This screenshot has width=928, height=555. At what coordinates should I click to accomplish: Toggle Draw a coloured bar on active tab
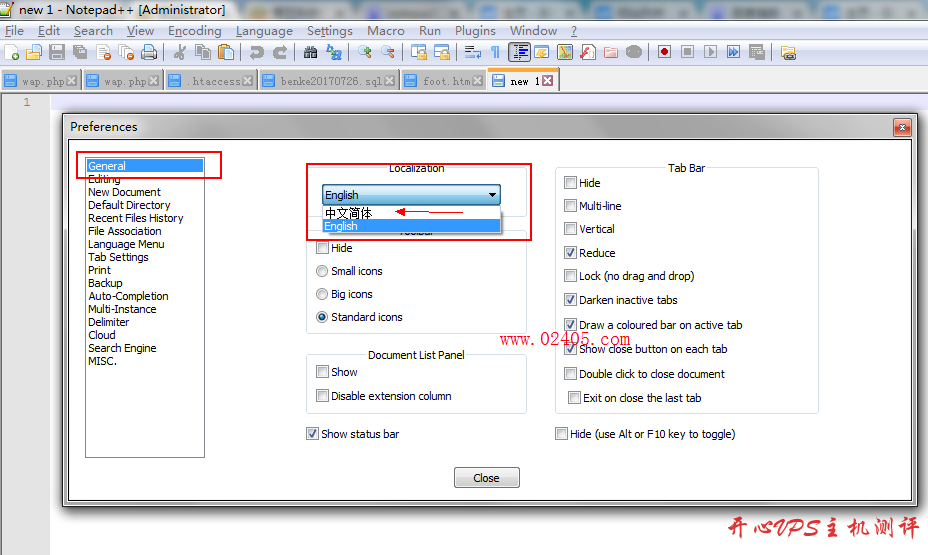570,324
